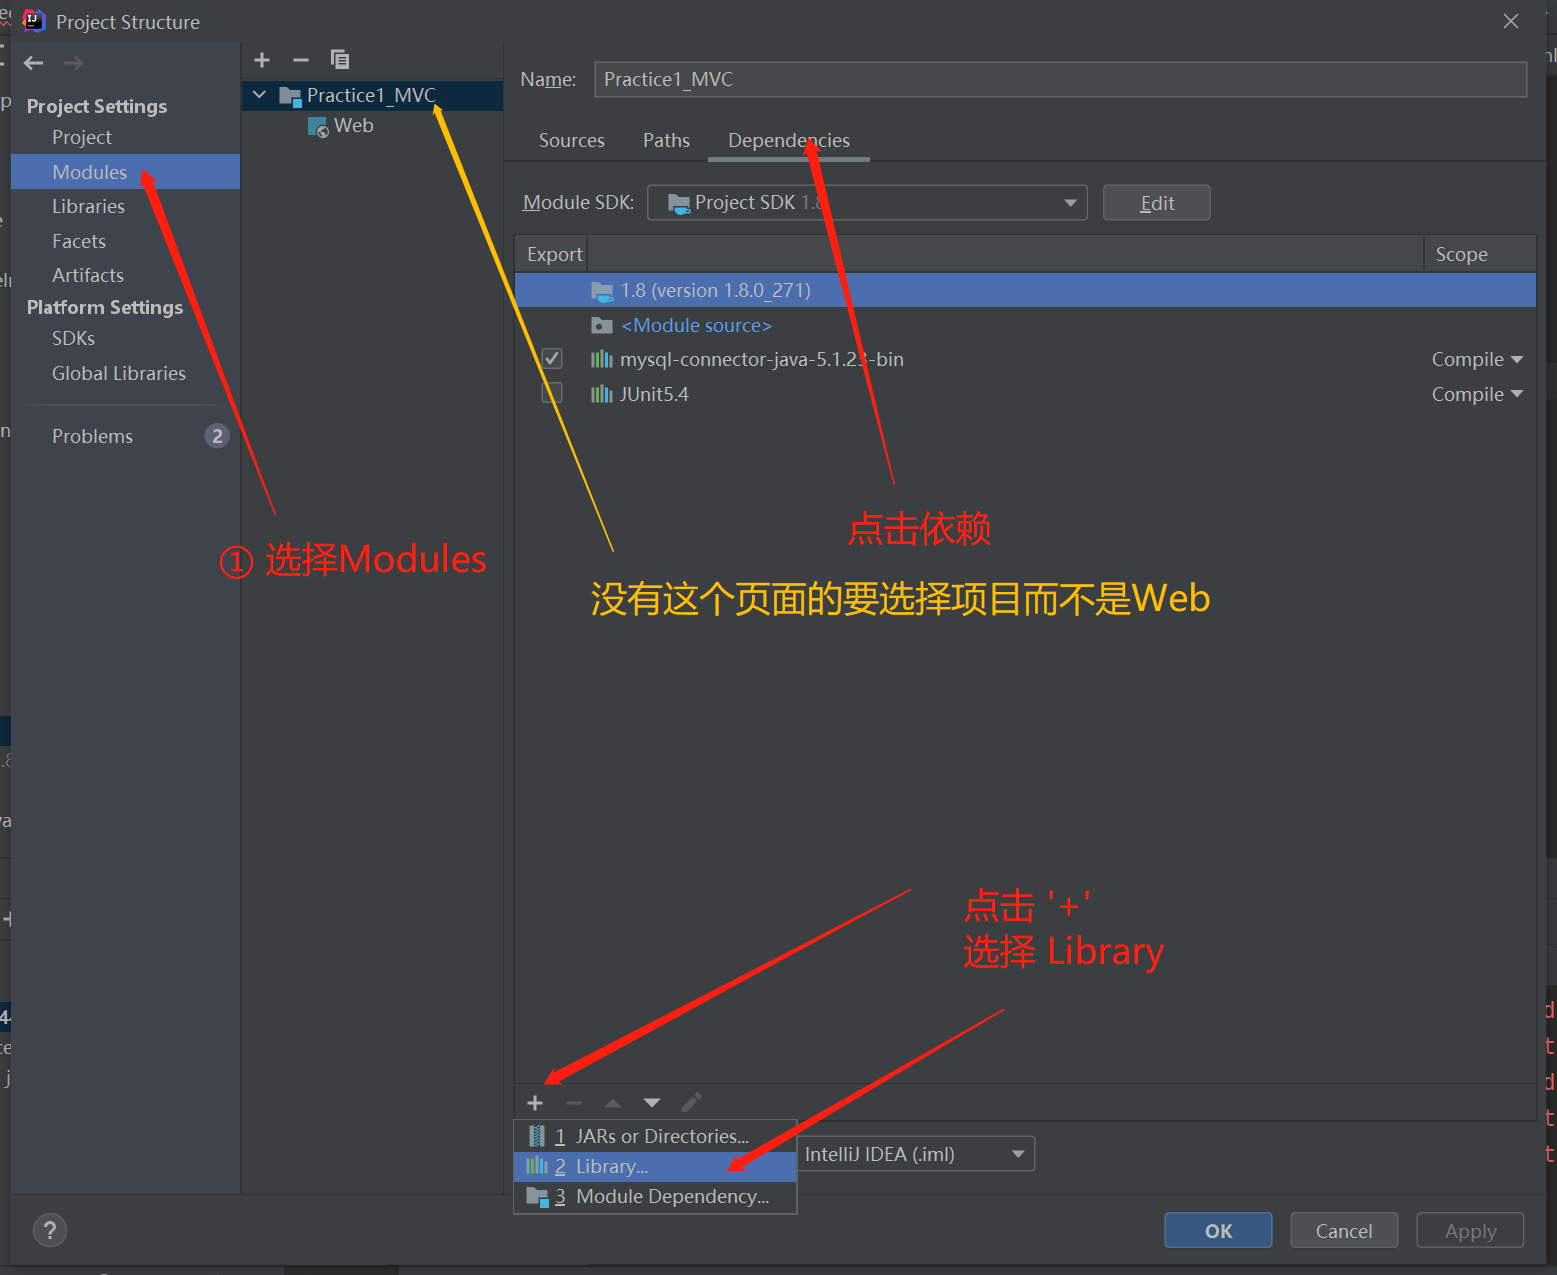The height and width of the screenshot is (1275, 1557).
Task: Click the Edit SDK button
Action: (x=1157, y=203)
